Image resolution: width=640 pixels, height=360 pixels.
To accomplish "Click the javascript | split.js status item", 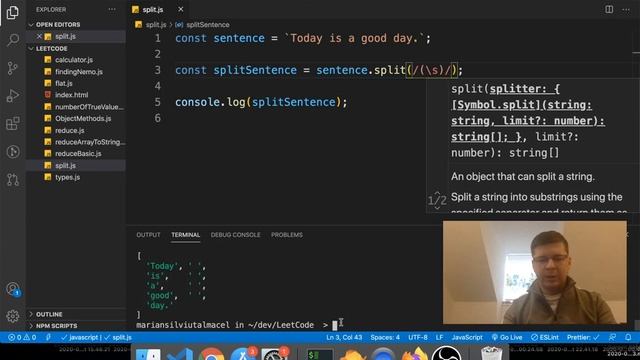I will [x=96, y=338].
